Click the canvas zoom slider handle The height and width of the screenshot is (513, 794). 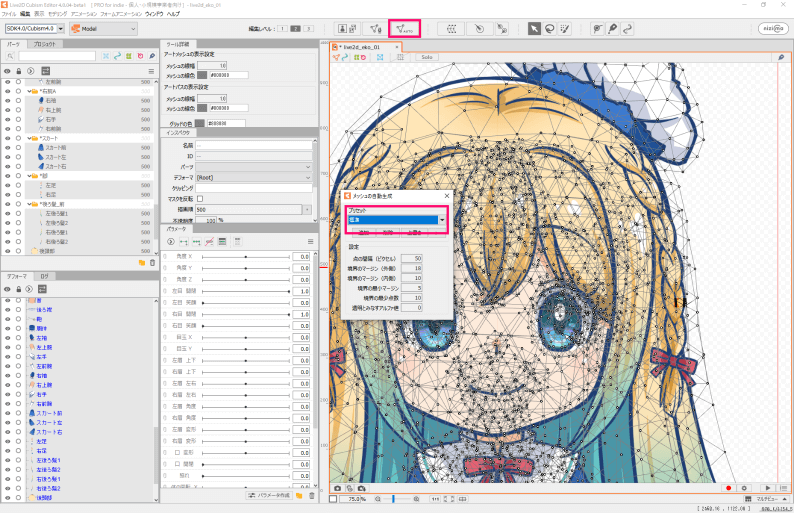pyautogui.click(x=393, y=499)
